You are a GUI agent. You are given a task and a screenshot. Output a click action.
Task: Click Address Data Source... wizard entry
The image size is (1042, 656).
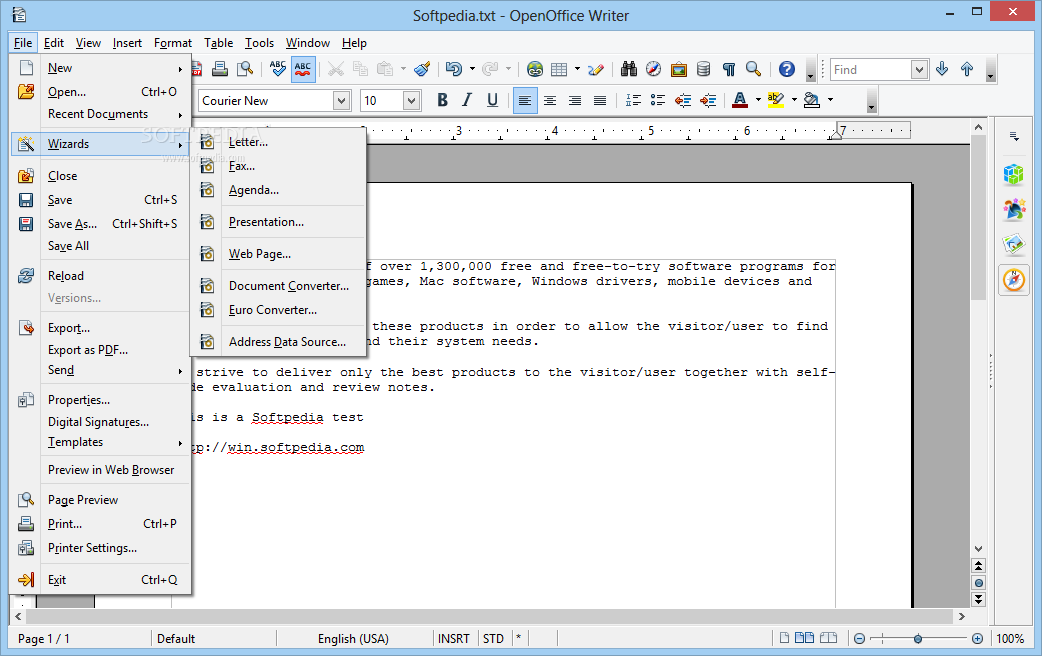point(278,342)
